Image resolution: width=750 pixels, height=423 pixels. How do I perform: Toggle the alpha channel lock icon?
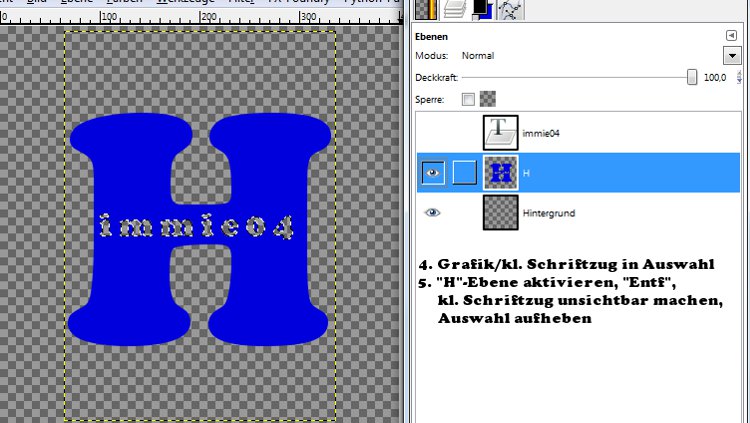[487, 99]
